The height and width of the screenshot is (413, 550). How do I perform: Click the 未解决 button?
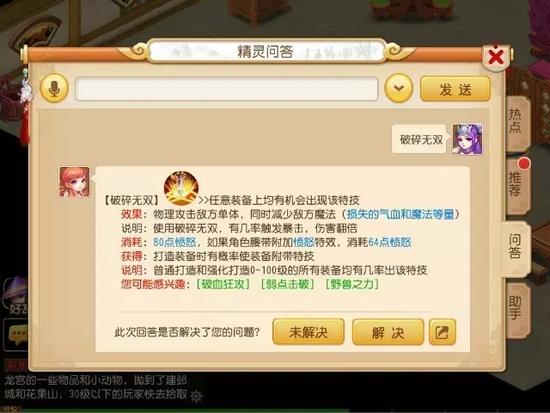click(308, 332)
